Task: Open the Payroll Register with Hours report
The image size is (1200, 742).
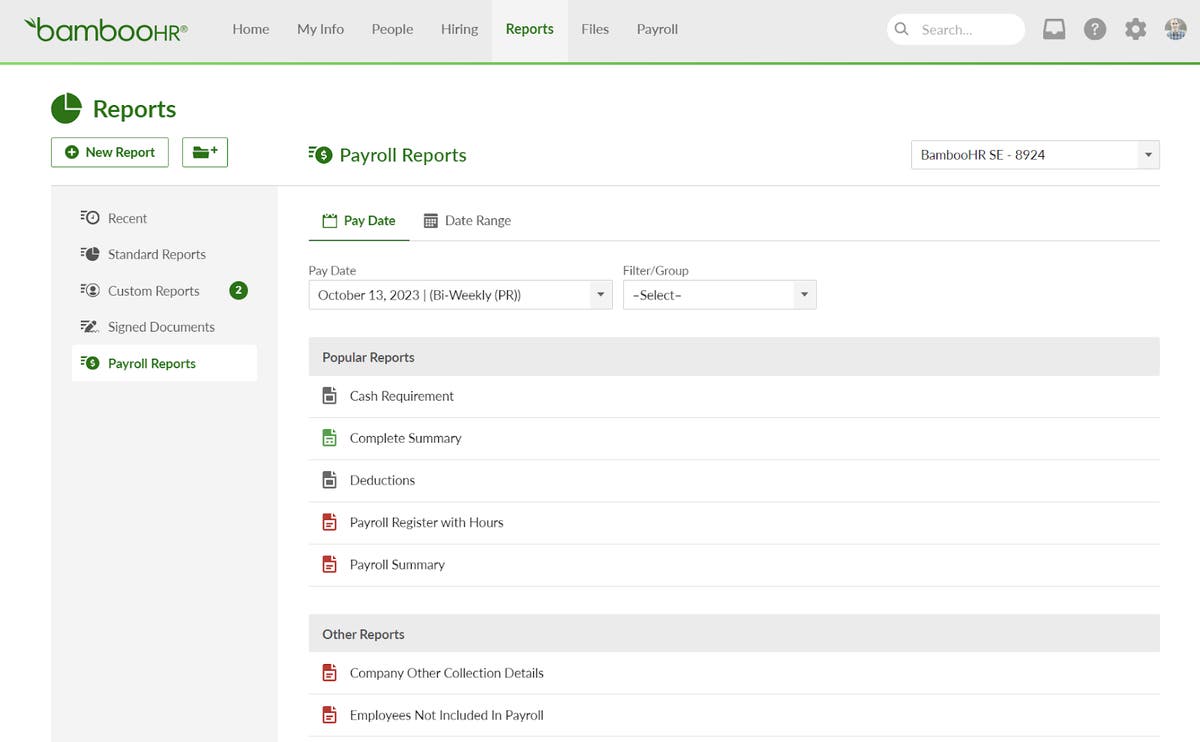Action: tap(425, 522)
